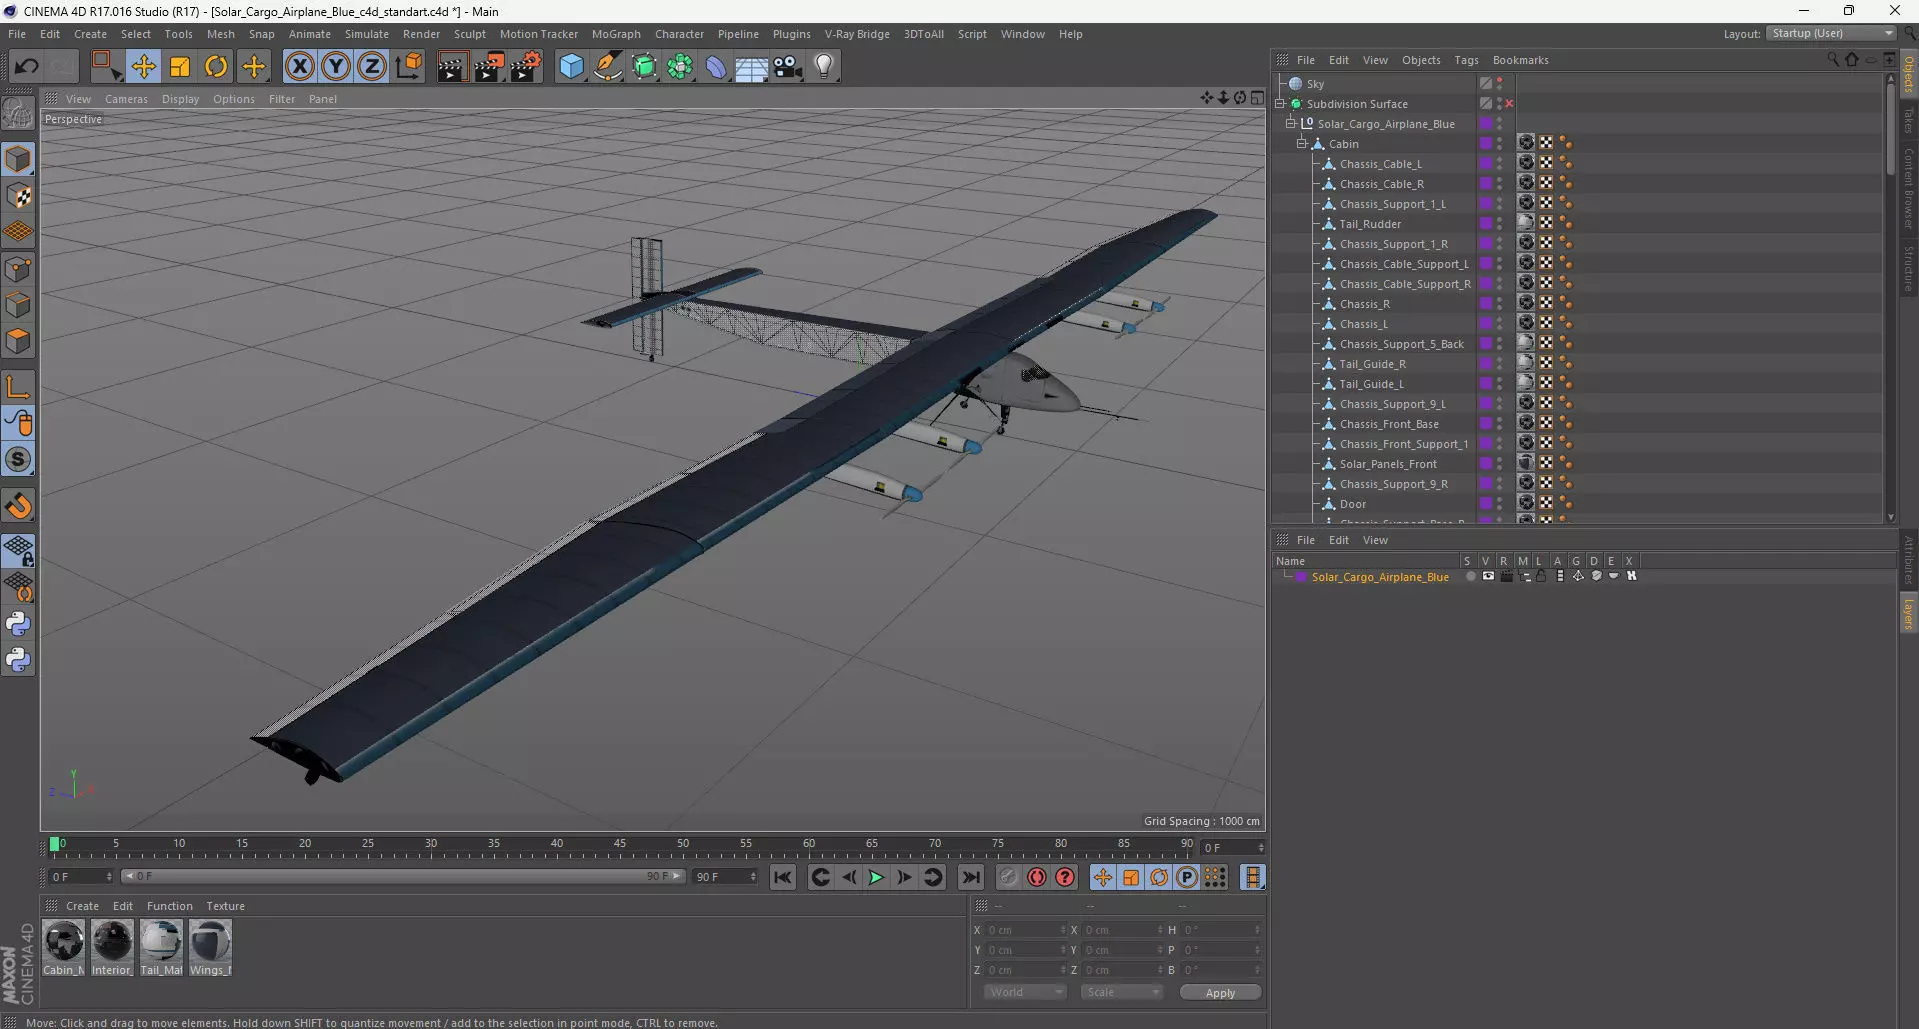
Task: Open viewport Cameras menu
Action: coord(126,99)
